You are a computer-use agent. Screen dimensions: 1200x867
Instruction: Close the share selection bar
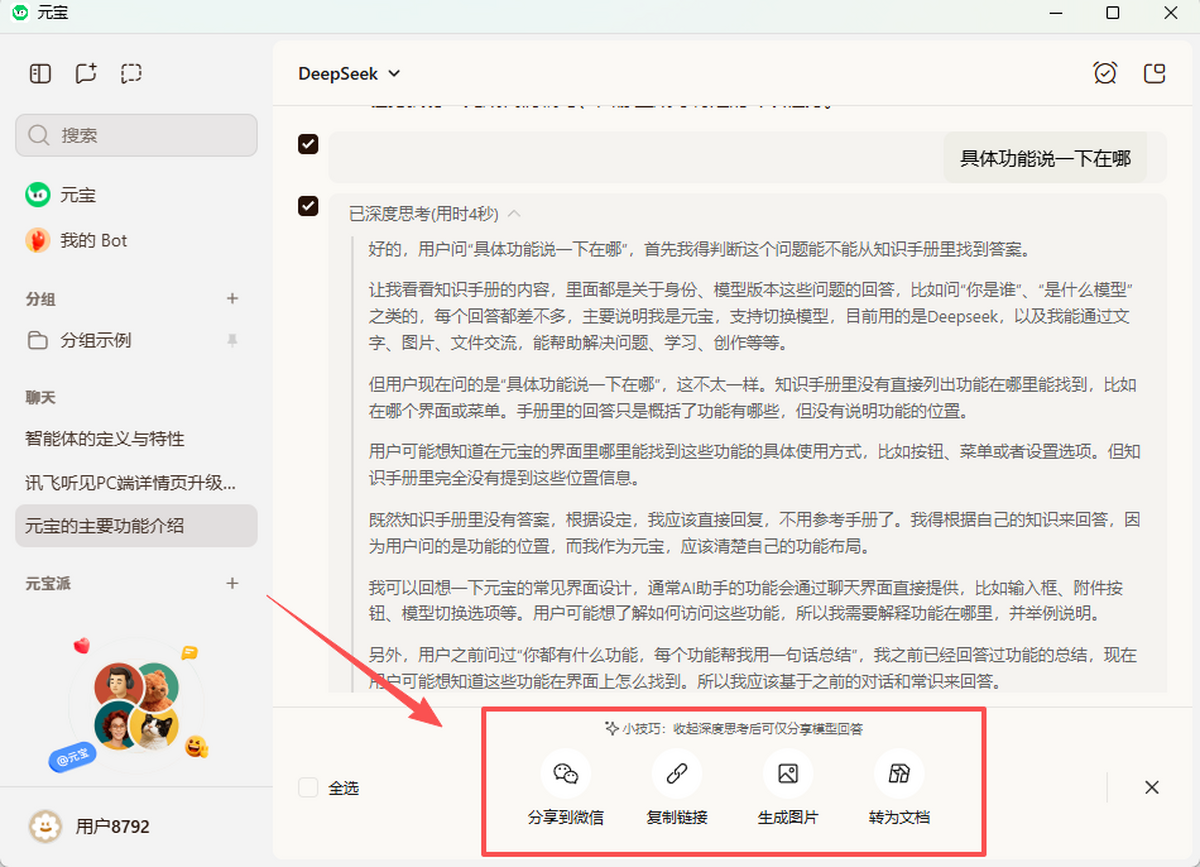coord(1152,787)
